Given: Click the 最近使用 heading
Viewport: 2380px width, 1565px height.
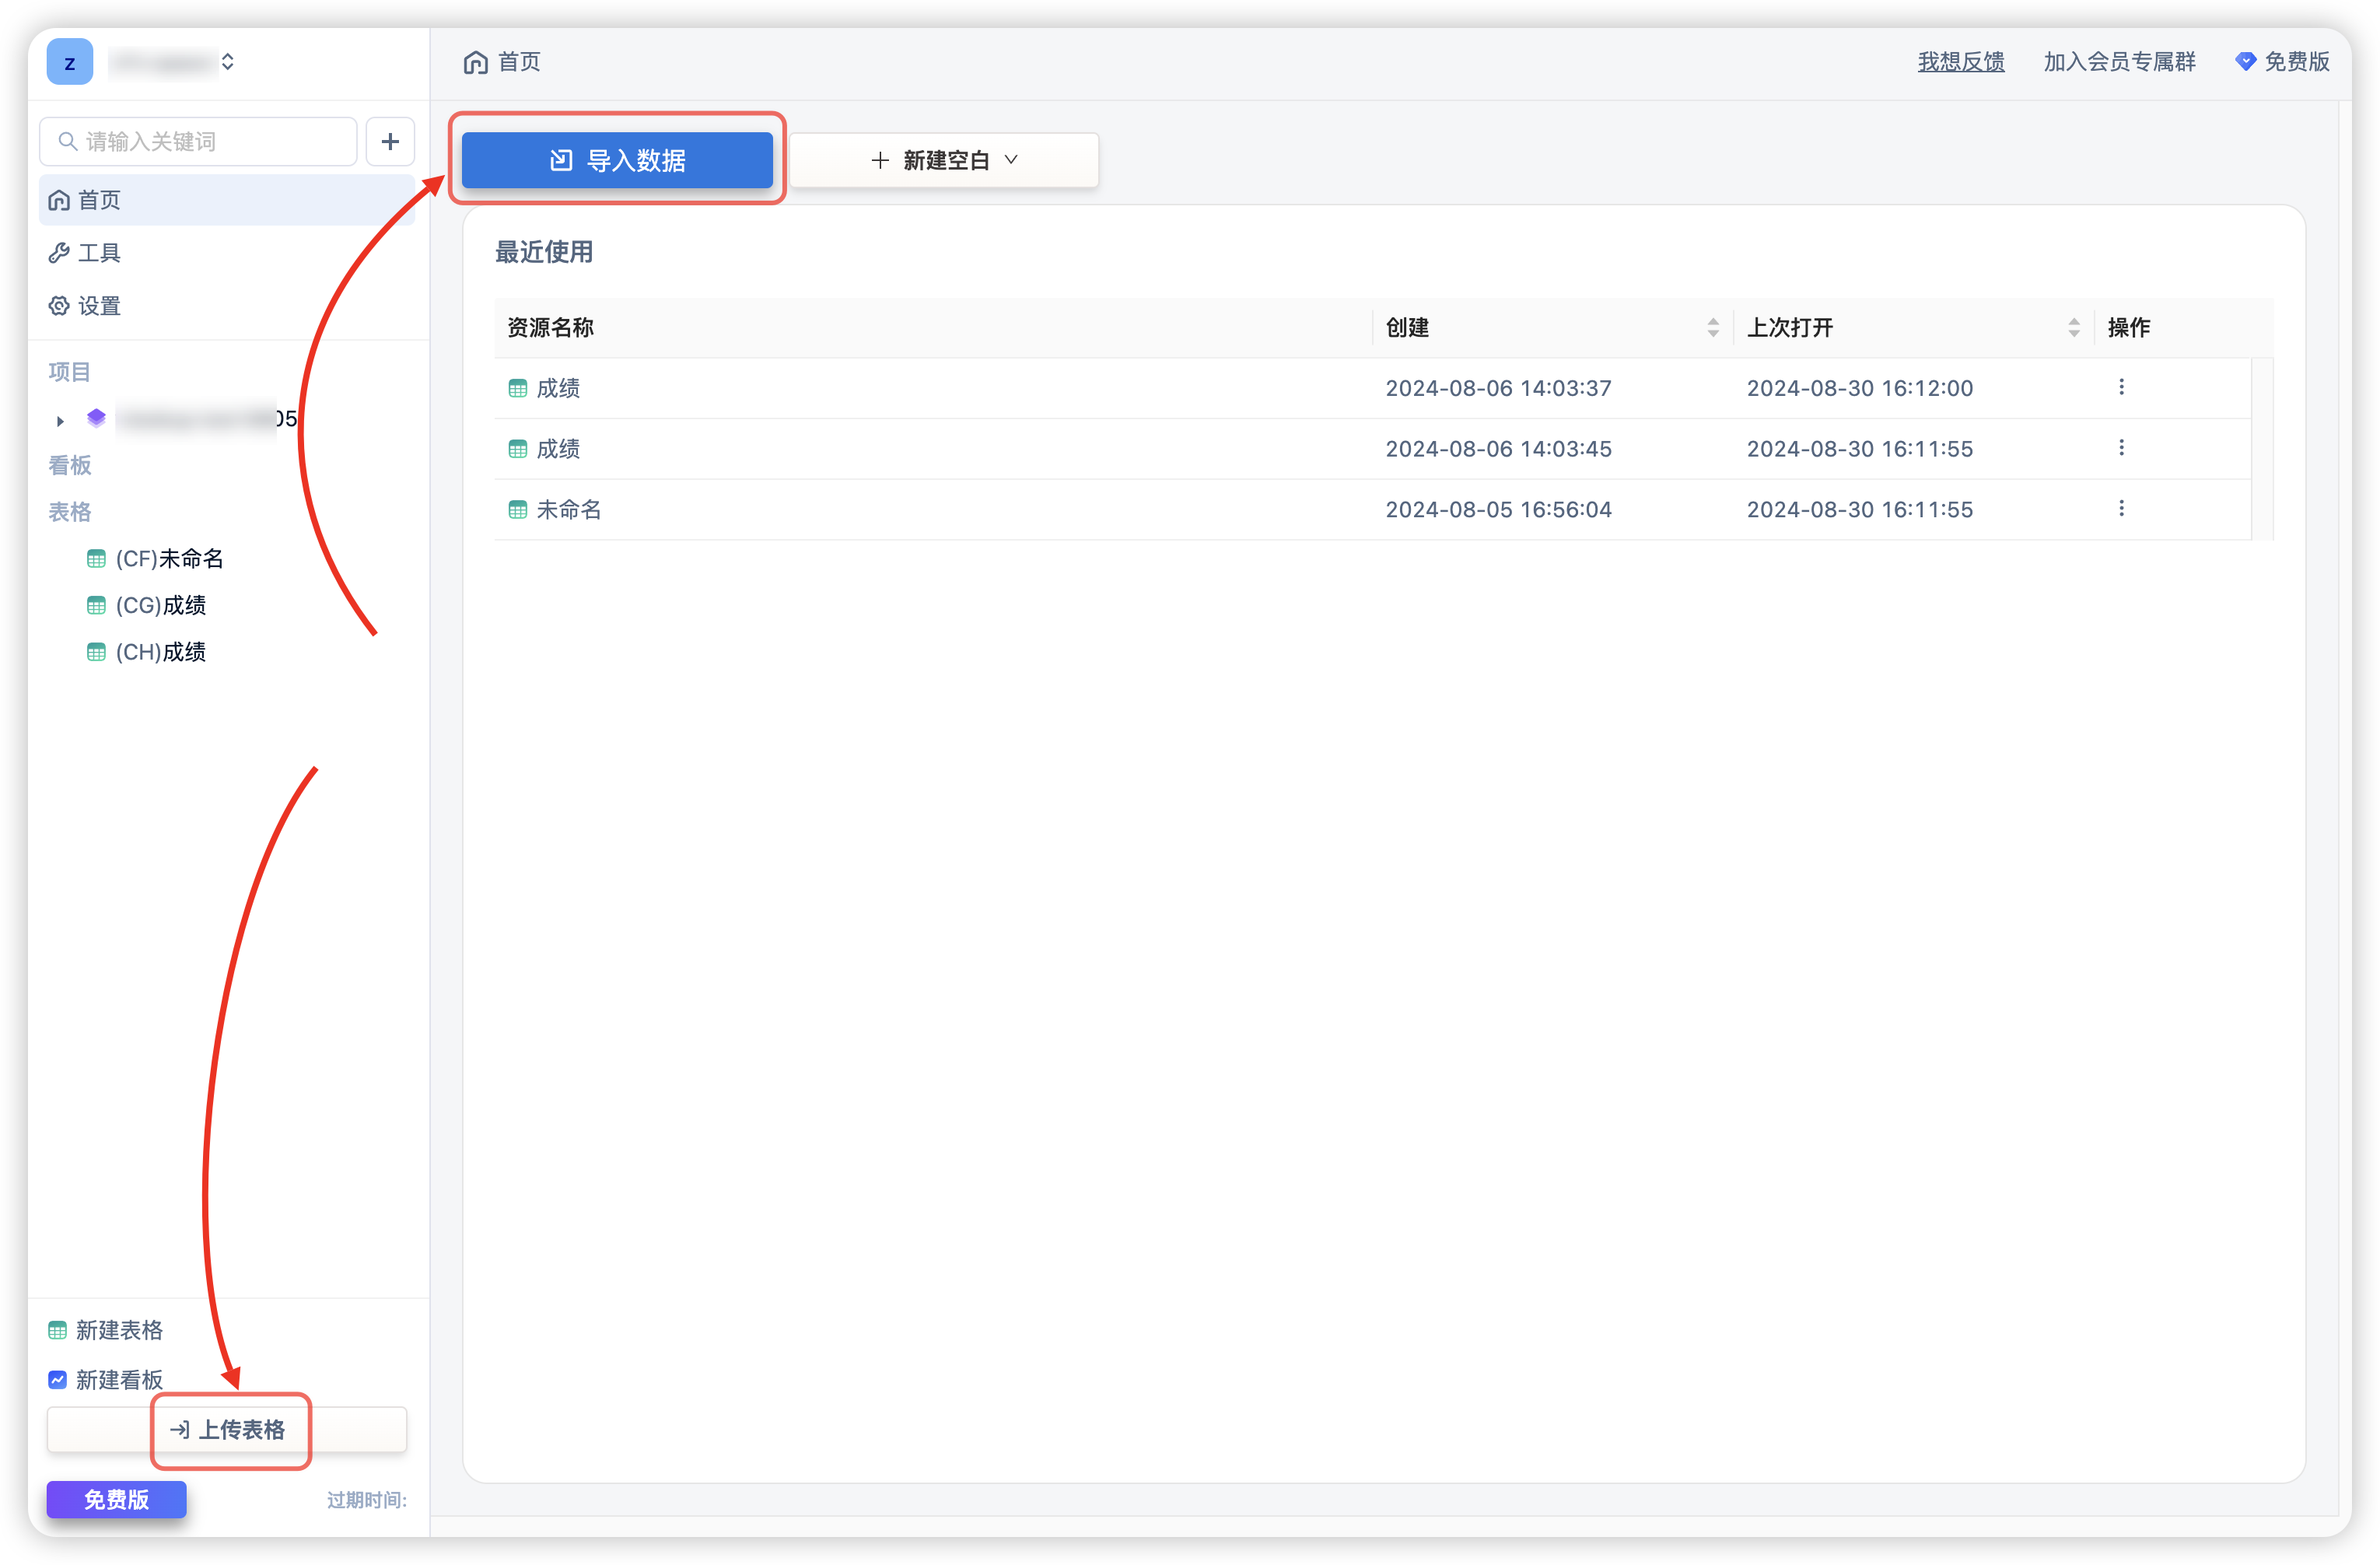Looking at the screenshot, I should coord(544,252).
